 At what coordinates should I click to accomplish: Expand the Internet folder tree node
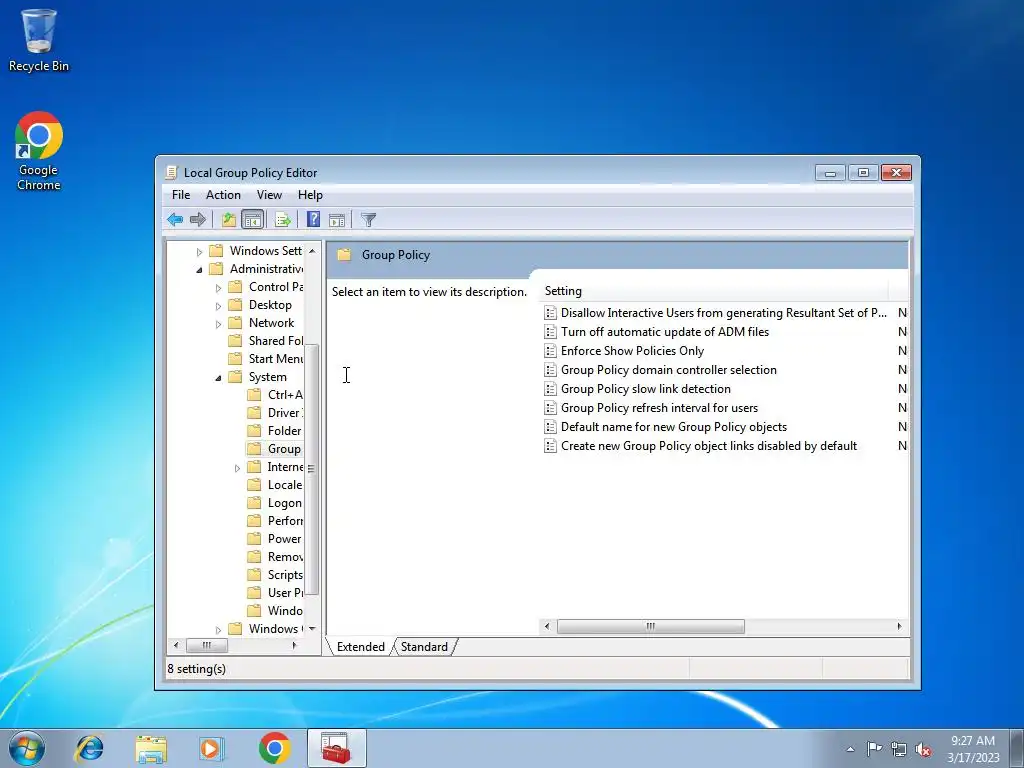pos(237,468)
